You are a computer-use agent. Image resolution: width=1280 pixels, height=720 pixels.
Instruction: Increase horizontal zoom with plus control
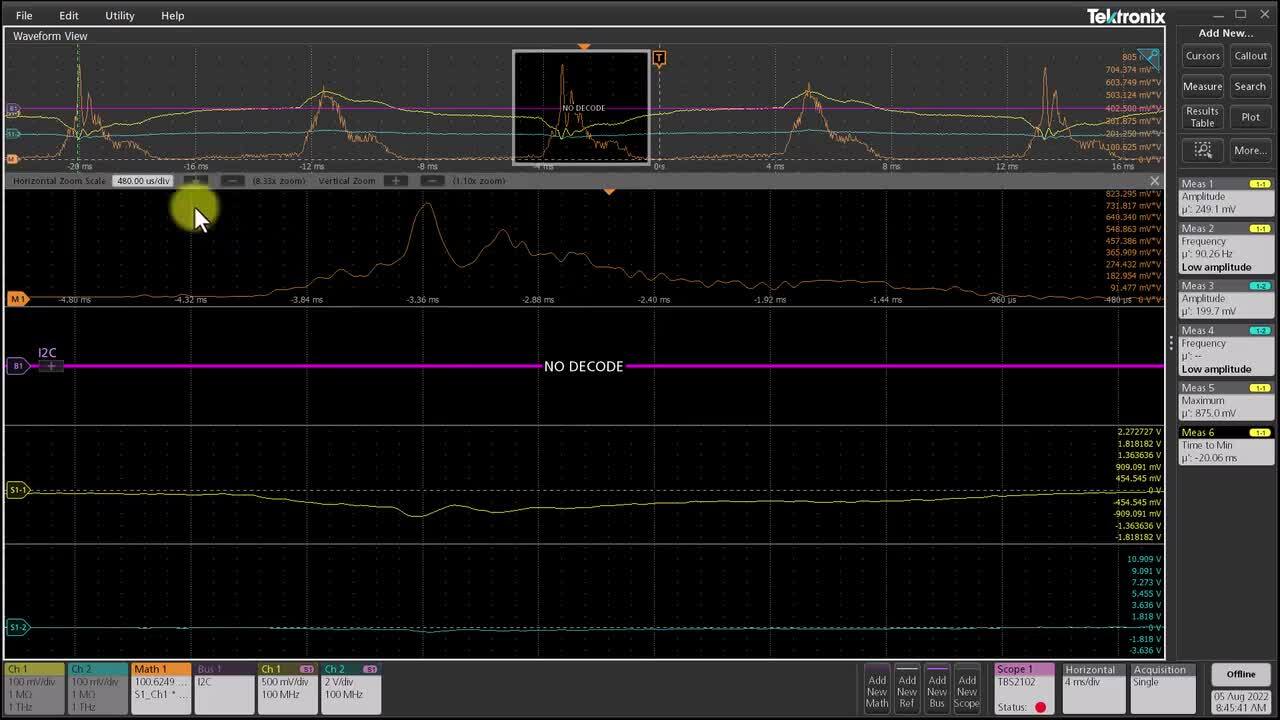197,181
